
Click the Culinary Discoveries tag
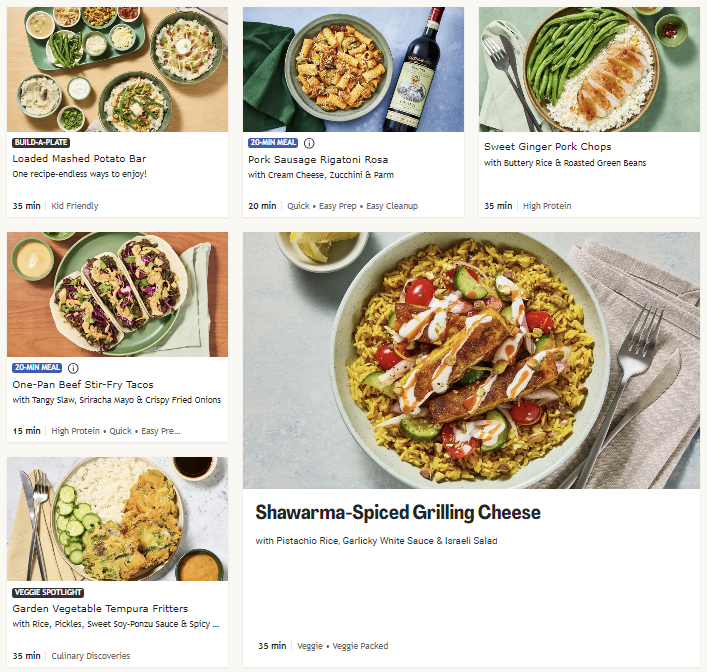[x=91, y=656]
